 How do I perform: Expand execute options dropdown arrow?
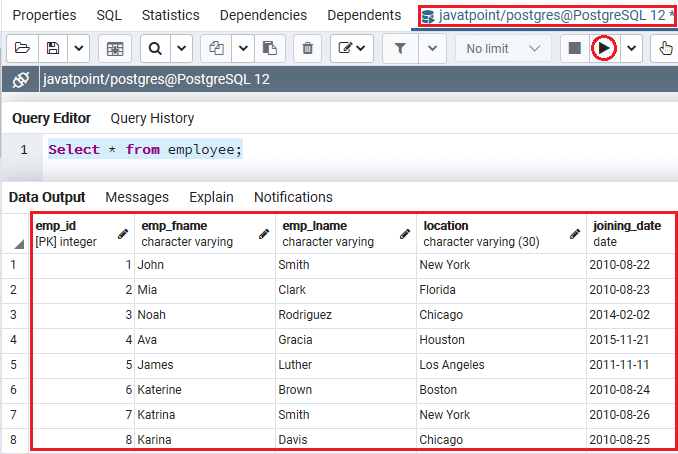(x=632, y=48)
